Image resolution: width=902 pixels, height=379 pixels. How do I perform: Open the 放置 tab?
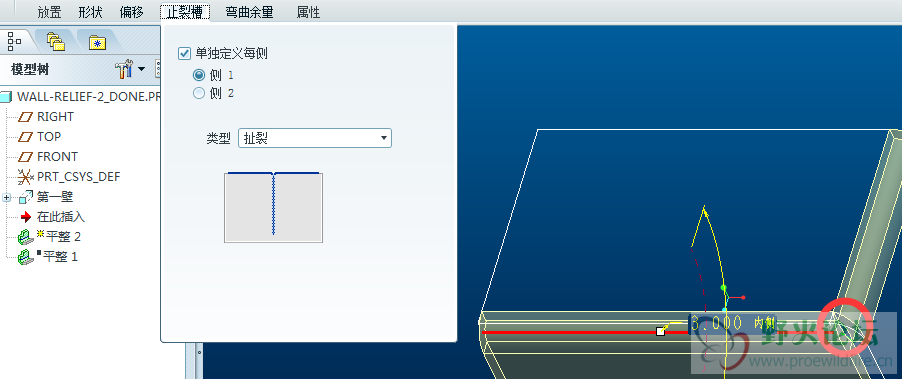(x=49, y=12)
